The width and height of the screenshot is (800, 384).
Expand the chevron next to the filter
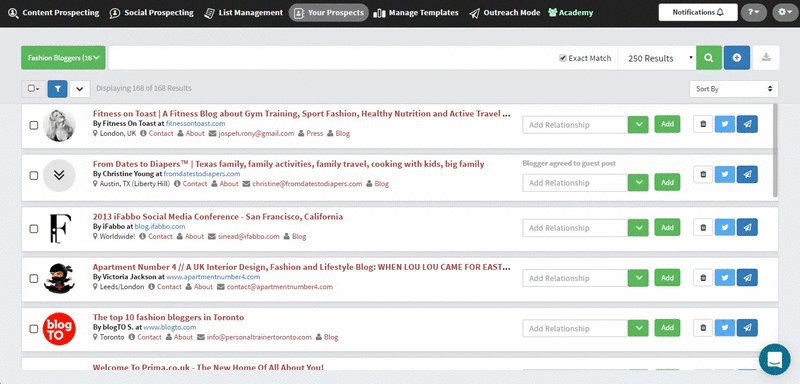coord(80,89)
